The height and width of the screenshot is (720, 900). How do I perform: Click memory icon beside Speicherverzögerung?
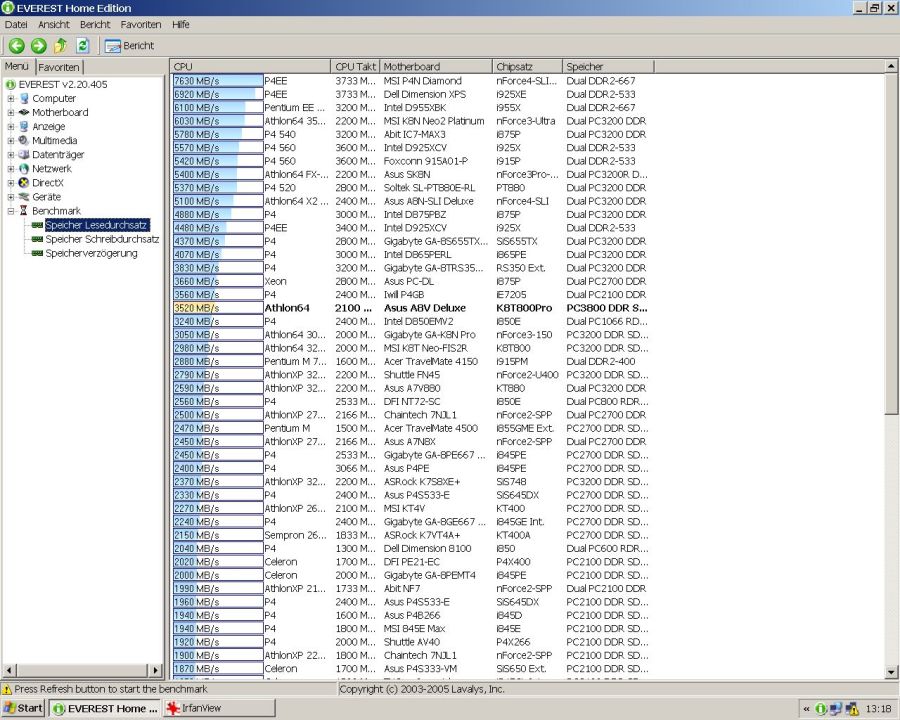(37, 253)
